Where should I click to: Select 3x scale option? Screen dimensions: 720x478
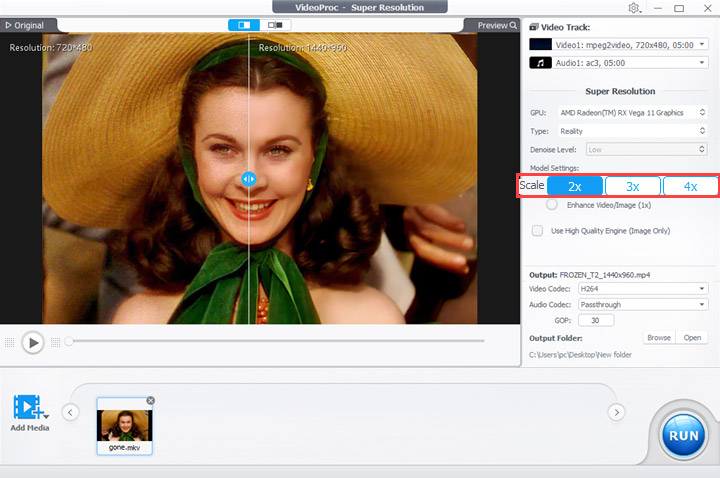[x=632, y=186]
